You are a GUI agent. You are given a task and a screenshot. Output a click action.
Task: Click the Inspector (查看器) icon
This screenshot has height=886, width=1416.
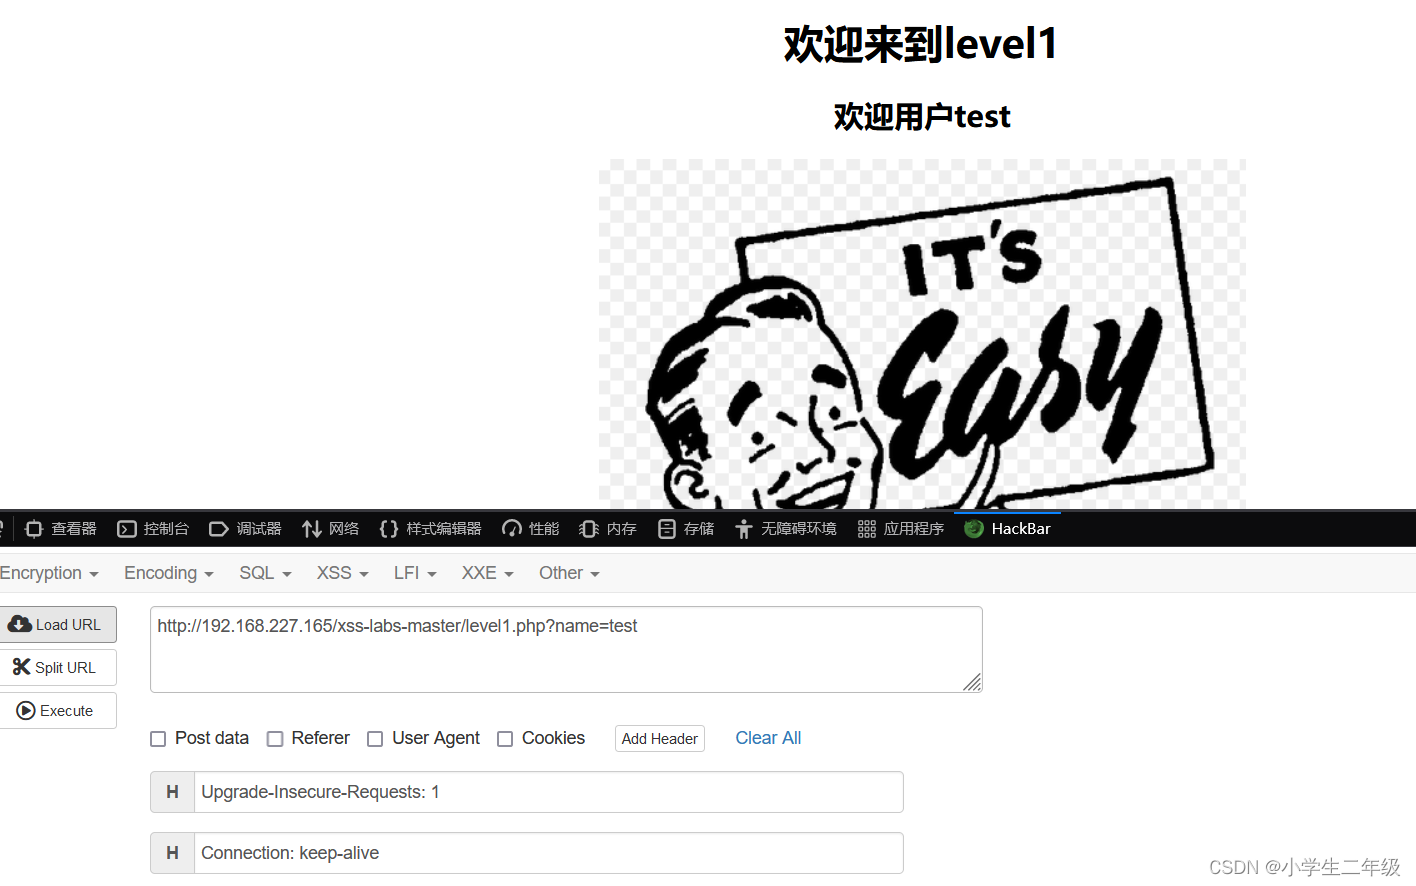pyautogui.click(x=34, y=529)
